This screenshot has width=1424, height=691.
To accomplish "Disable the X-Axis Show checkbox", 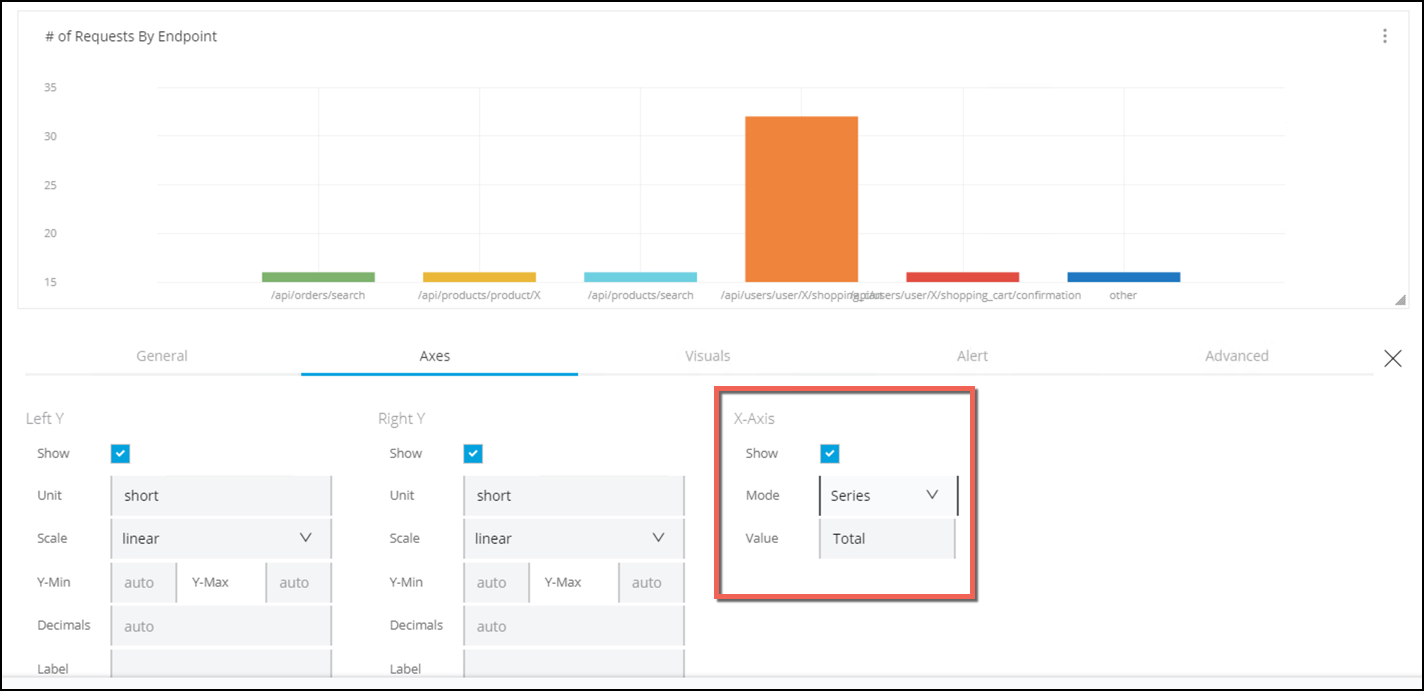I will point(829,454).
